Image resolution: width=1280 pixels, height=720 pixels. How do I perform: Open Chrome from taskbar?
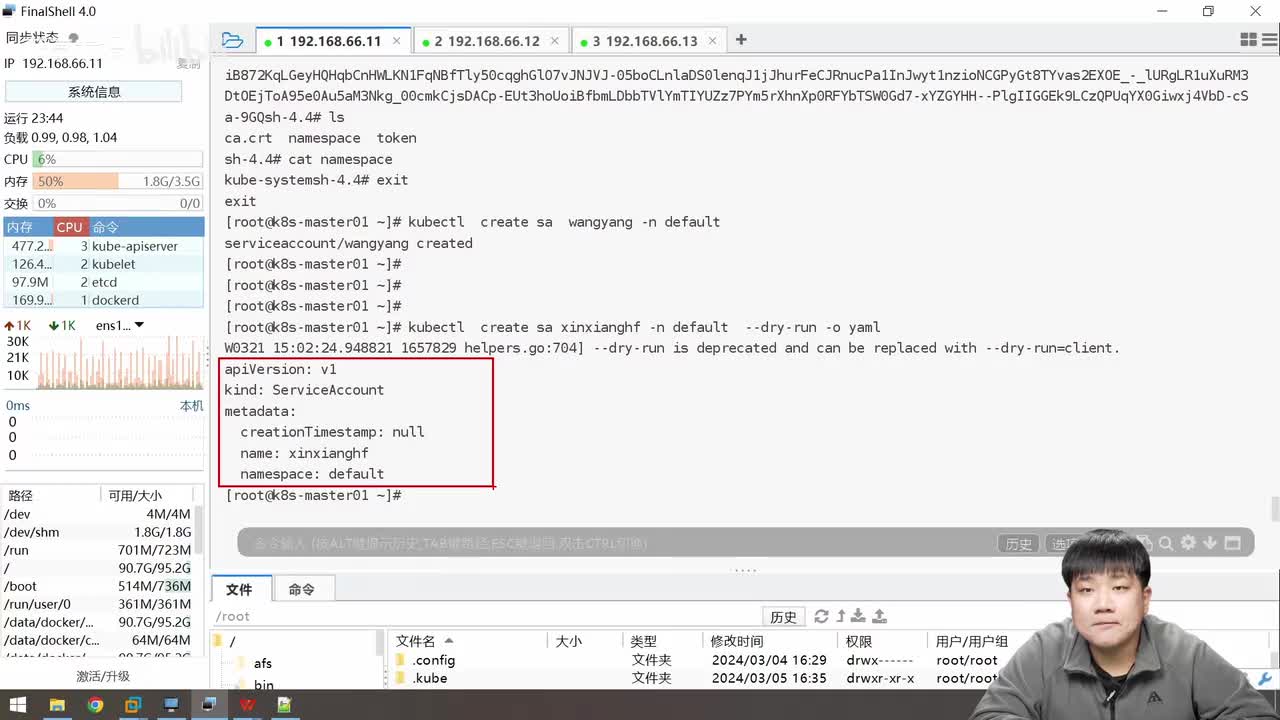click(95, 705)
